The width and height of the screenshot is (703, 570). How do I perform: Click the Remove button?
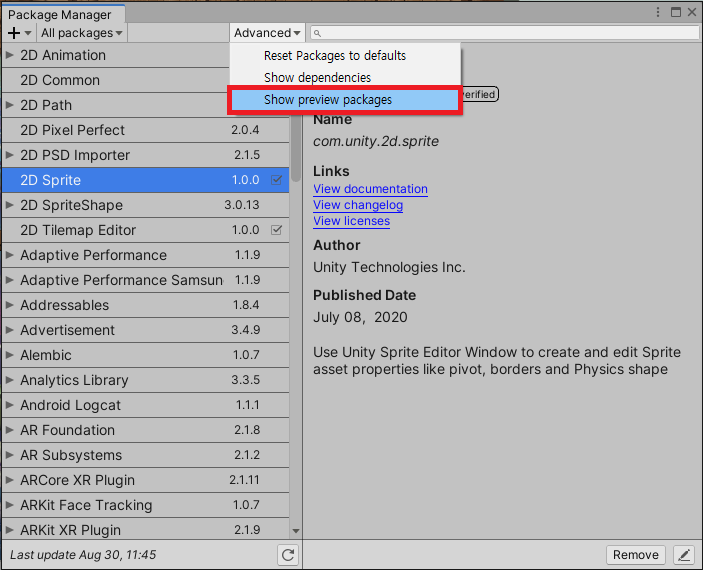point(636,555)
